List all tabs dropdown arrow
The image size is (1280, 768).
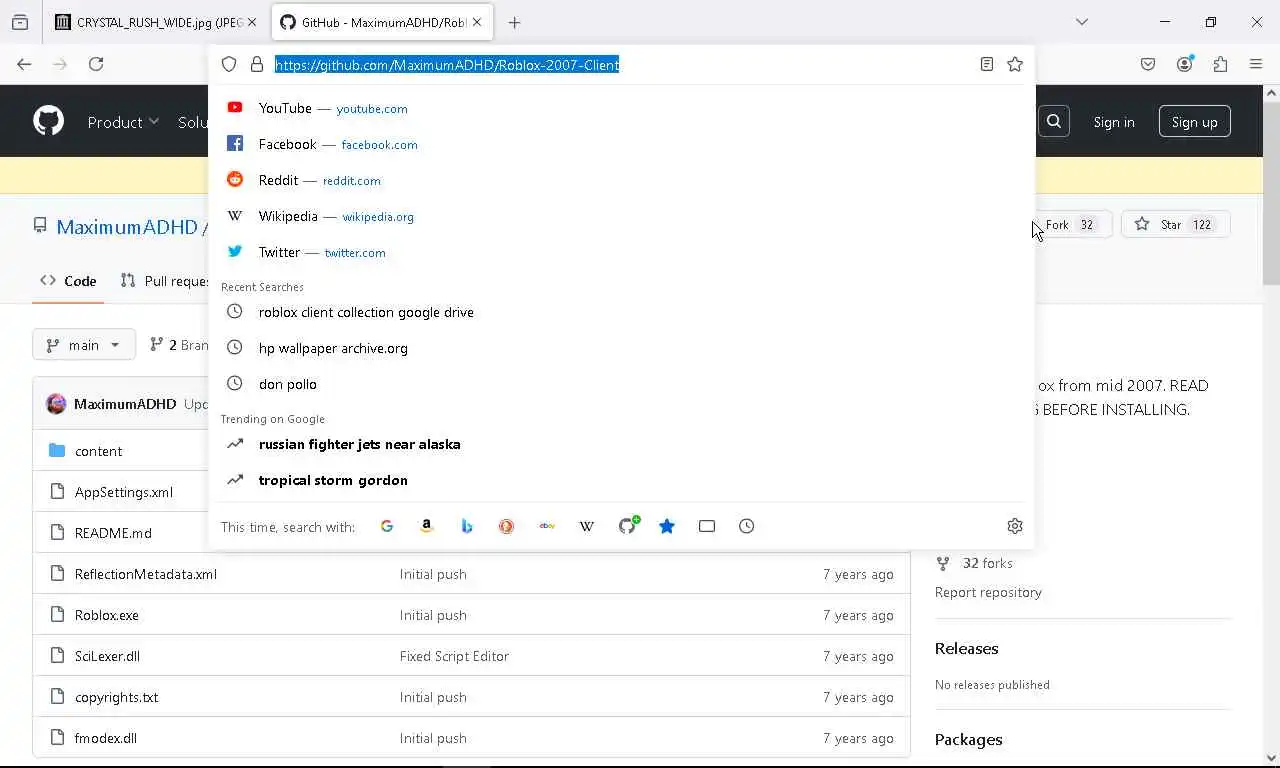pos(1081,22)
